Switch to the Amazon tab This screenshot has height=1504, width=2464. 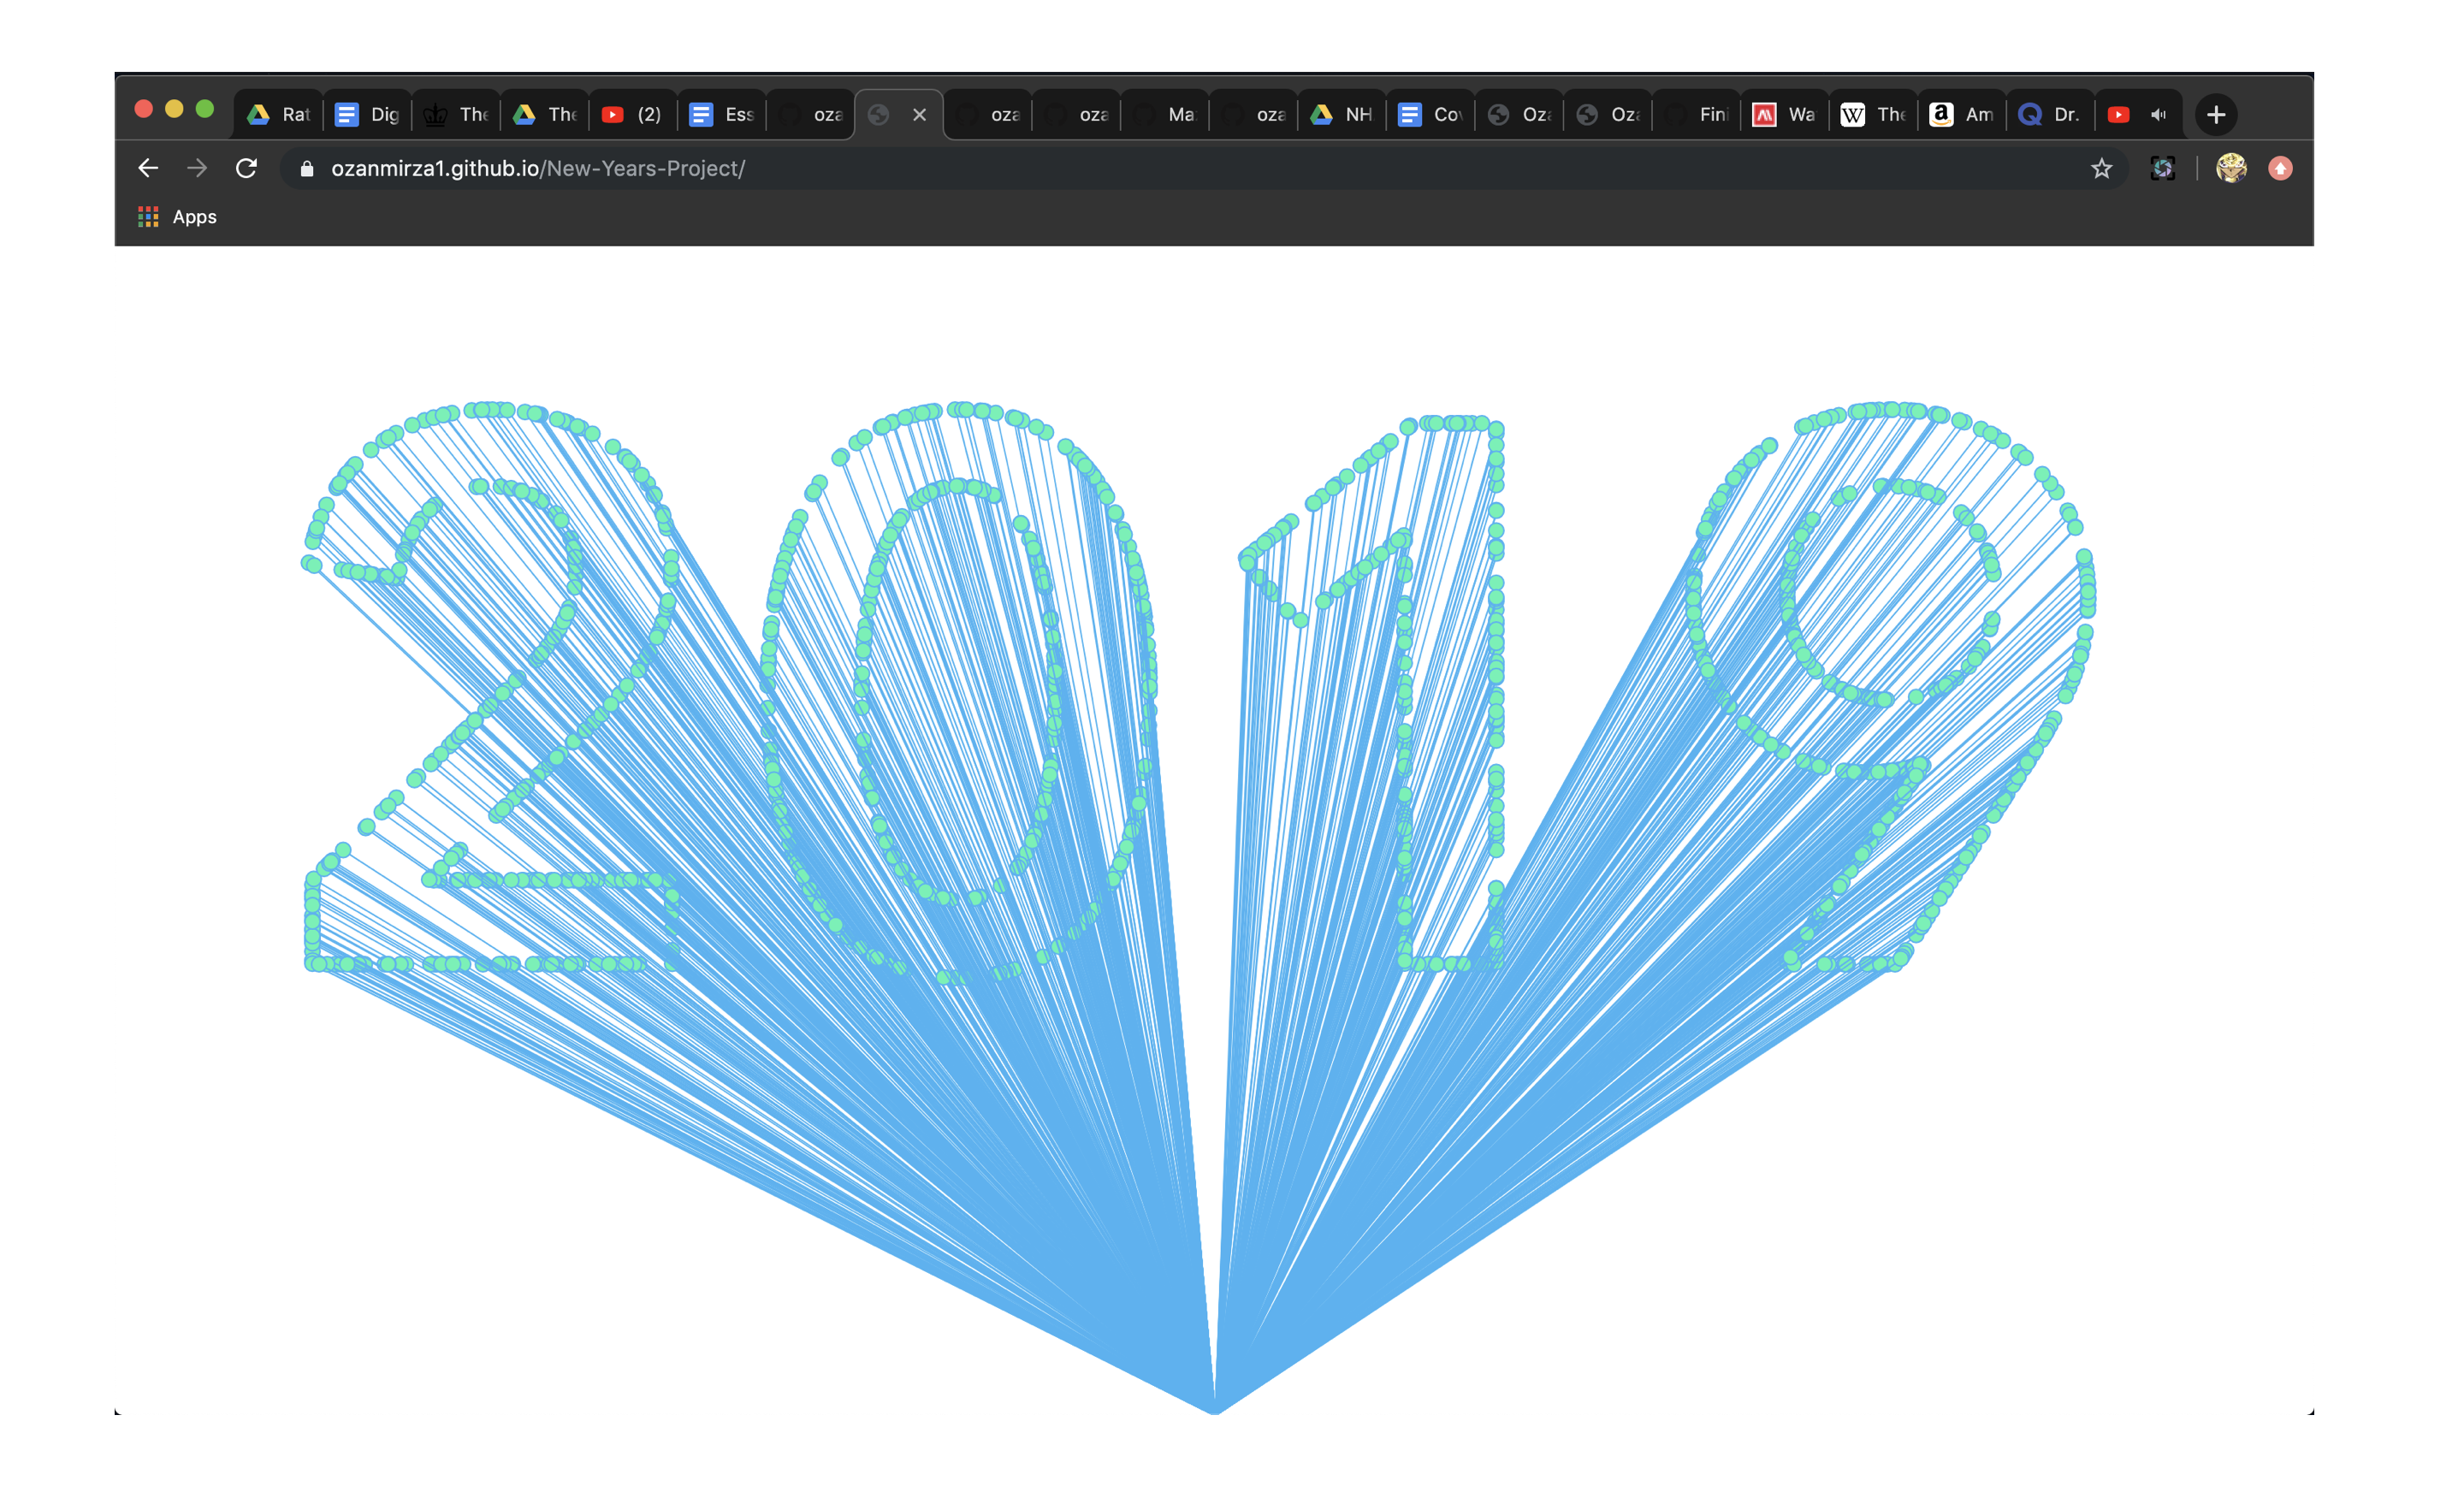[x=1961, y=115]
